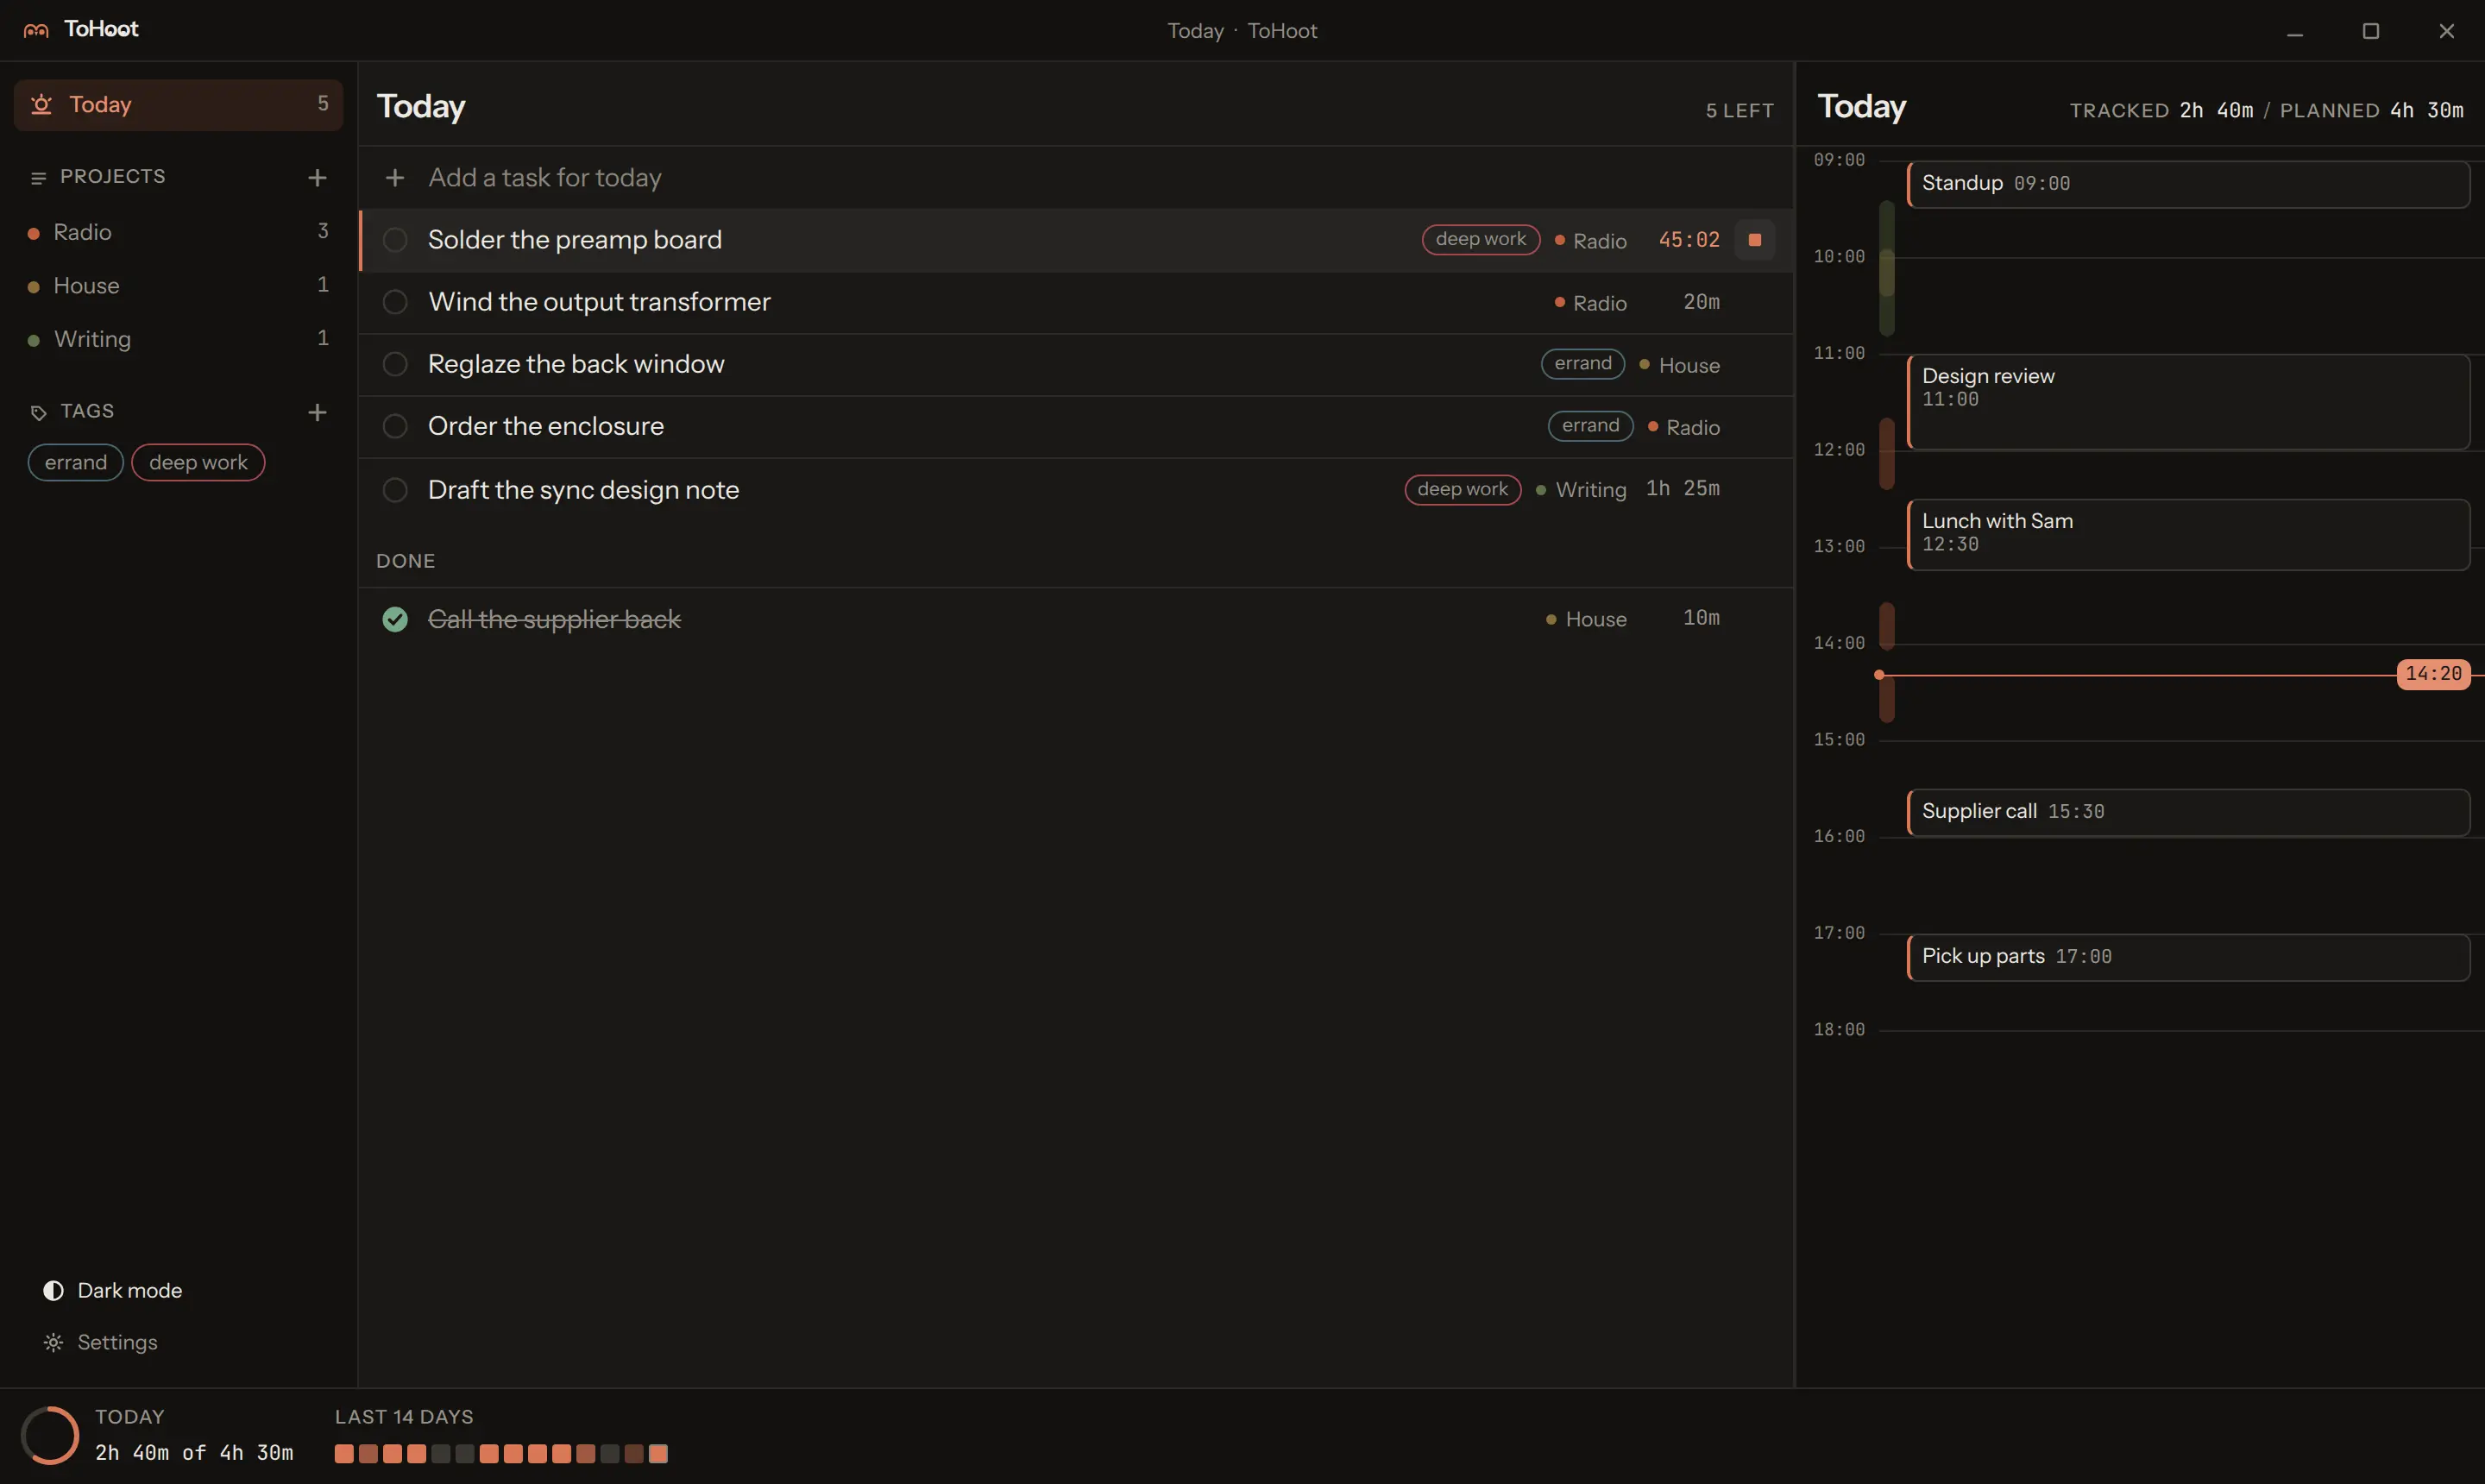Open the Design review calendar event
The height and width of the screenshot is (1484, 2485).
tap(2188, 402)
